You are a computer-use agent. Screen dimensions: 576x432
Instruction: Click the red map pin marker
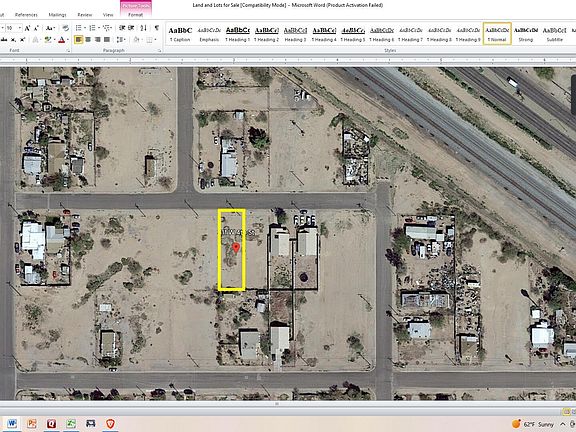(x=236, y=248)
